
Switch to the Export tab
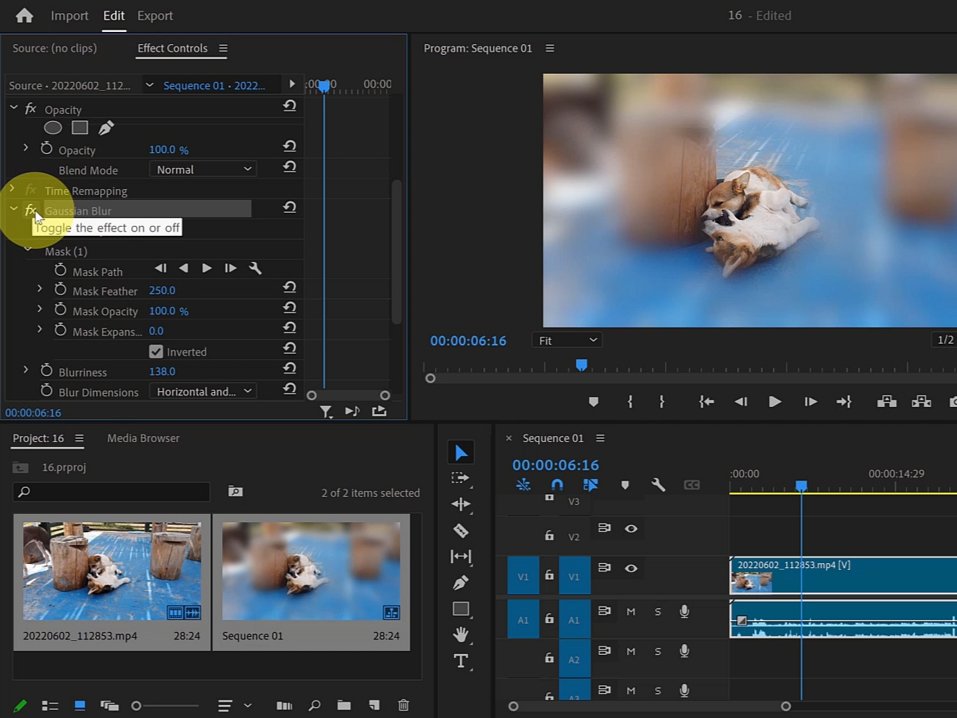click(155, 15)
